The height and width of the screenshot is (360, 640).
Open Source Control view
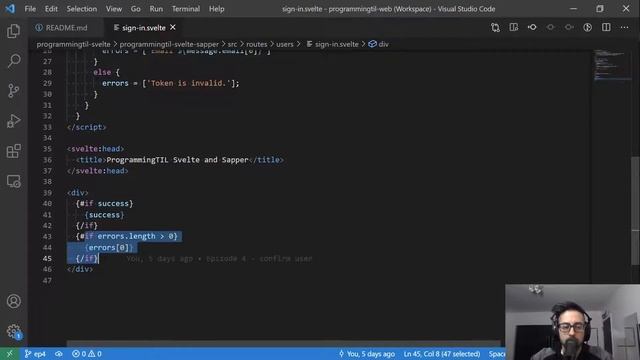[13, 91]
